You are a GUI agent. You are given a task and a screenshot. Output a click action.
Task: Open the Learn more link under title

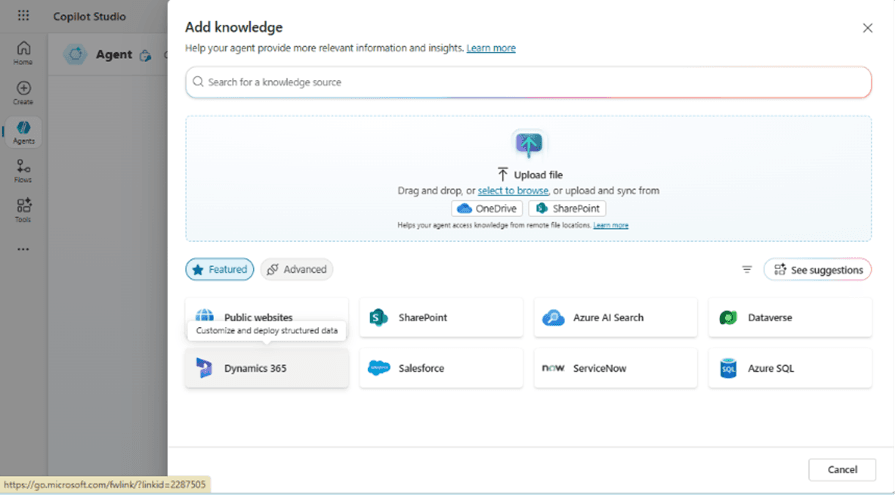coord(491,48)
